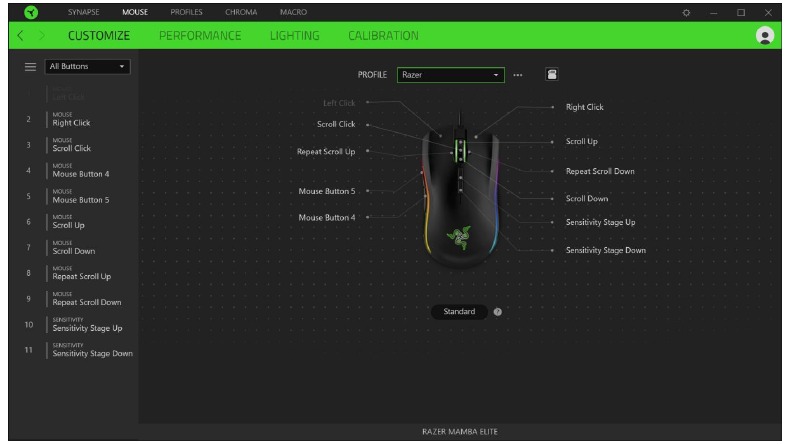Switch to the Synapse tab
Image resolution: width=788 pixels, height=444 pixels.
click(x=83, y=12)
